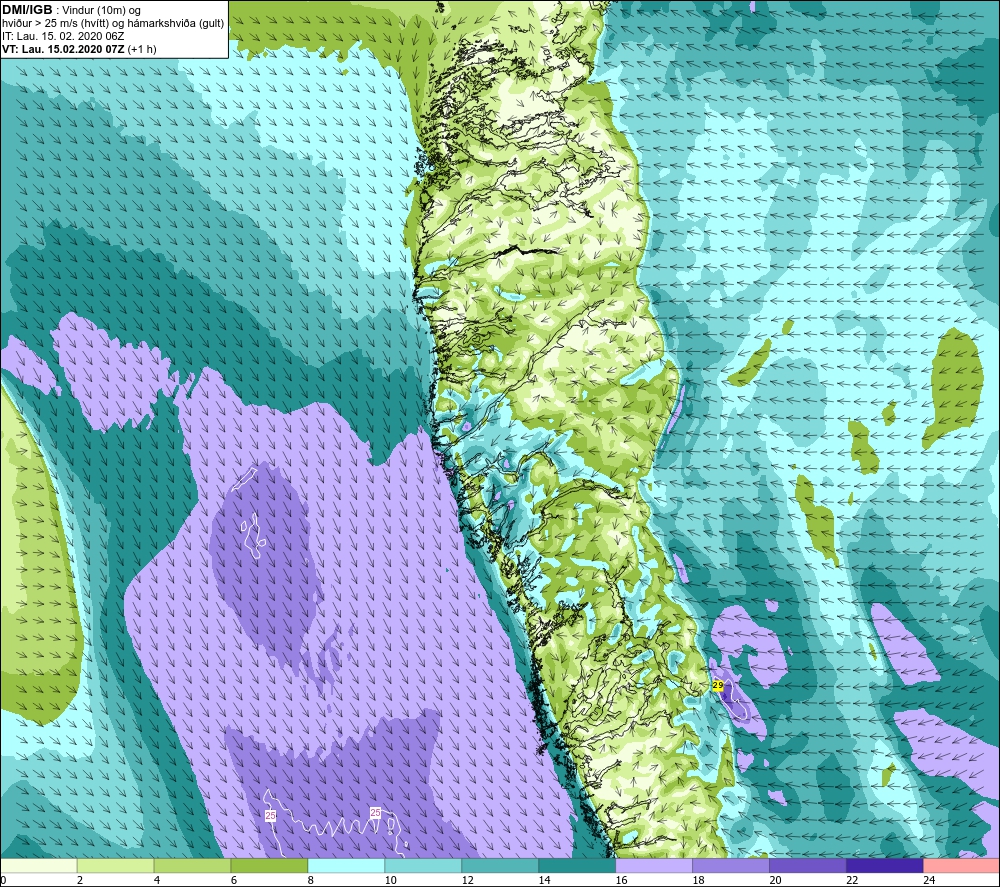
Task: Click the legend tick label 8
Action: click(x=311, y=880)
